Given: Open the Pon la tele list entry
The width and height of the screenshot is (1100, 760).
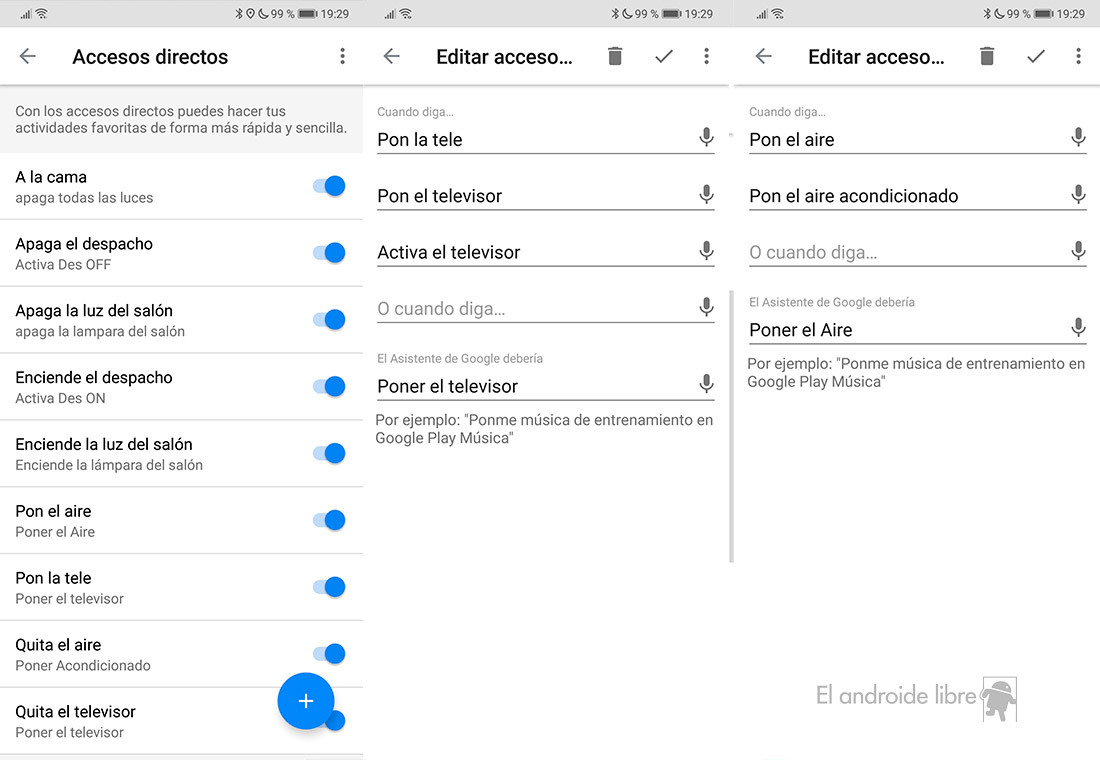Looking at the screenshot, I should (x=181, y=587).
